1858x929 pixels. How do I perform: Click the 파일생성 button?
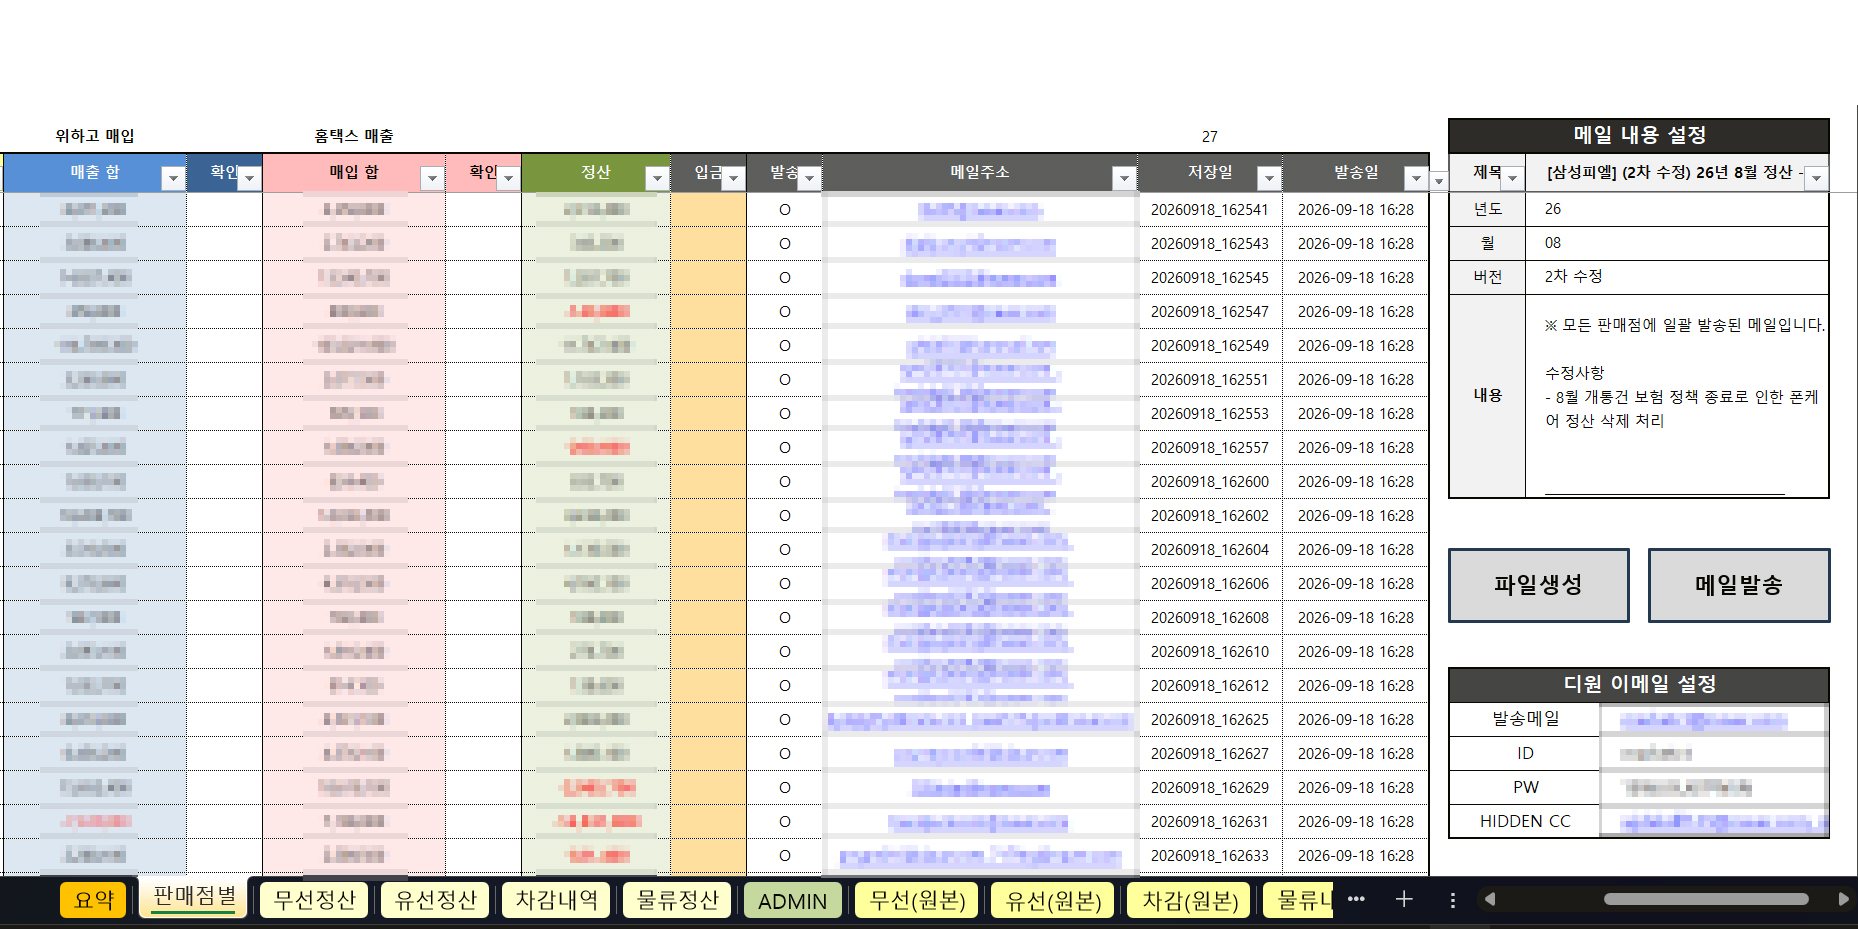pos(1539,585)
